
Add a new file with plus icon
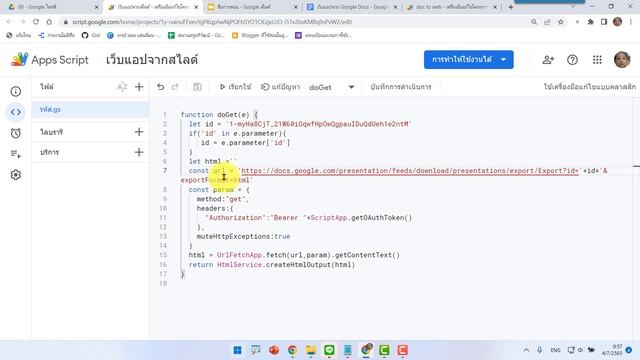139,87
